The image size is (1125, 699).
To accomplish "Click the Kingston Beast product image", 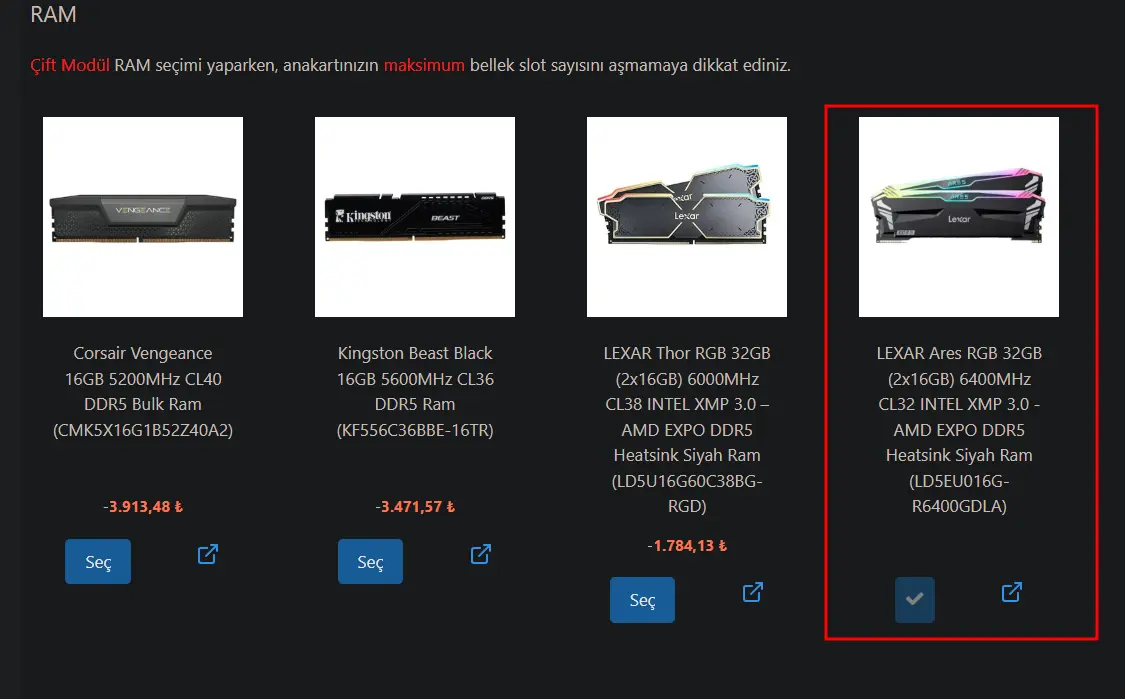I will [x=415, y=217].
